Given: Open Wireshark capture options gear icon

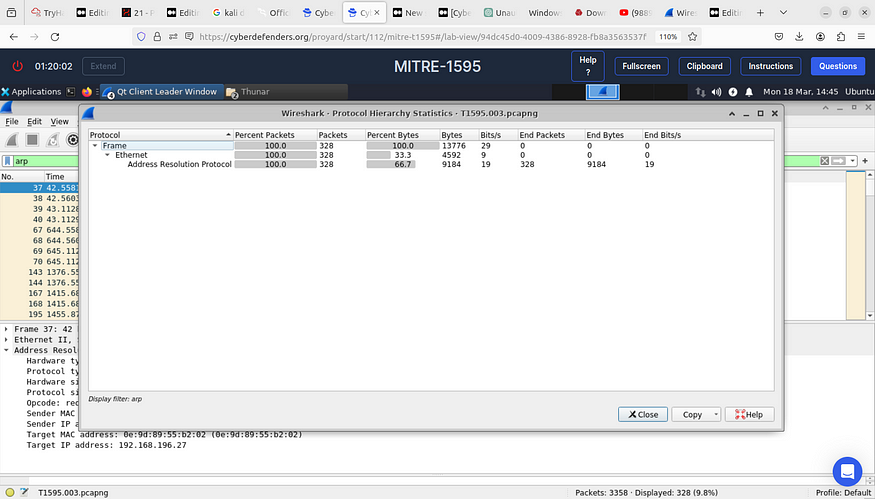Looking at the screenshot, I should point(73,140).
